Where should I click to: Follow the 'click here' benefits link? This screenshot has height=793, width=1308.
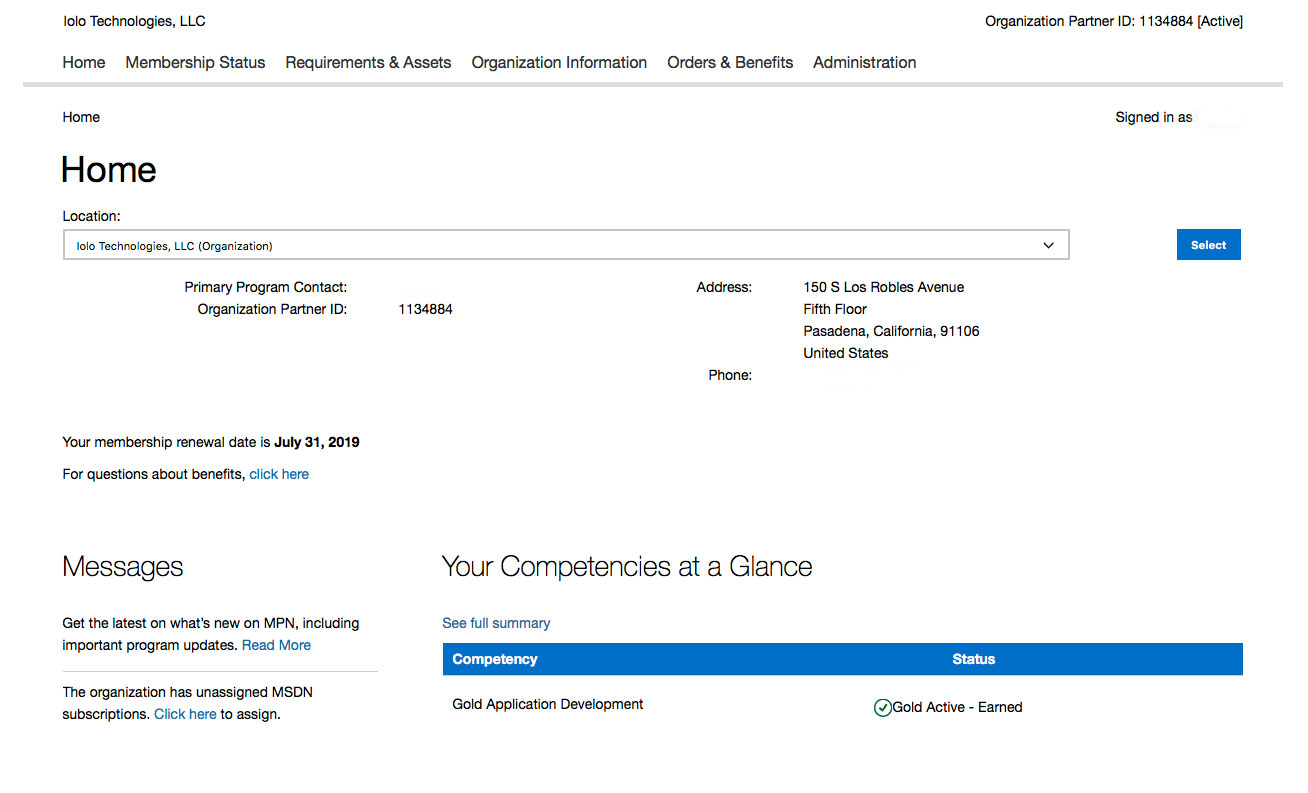tap(279, 474)
